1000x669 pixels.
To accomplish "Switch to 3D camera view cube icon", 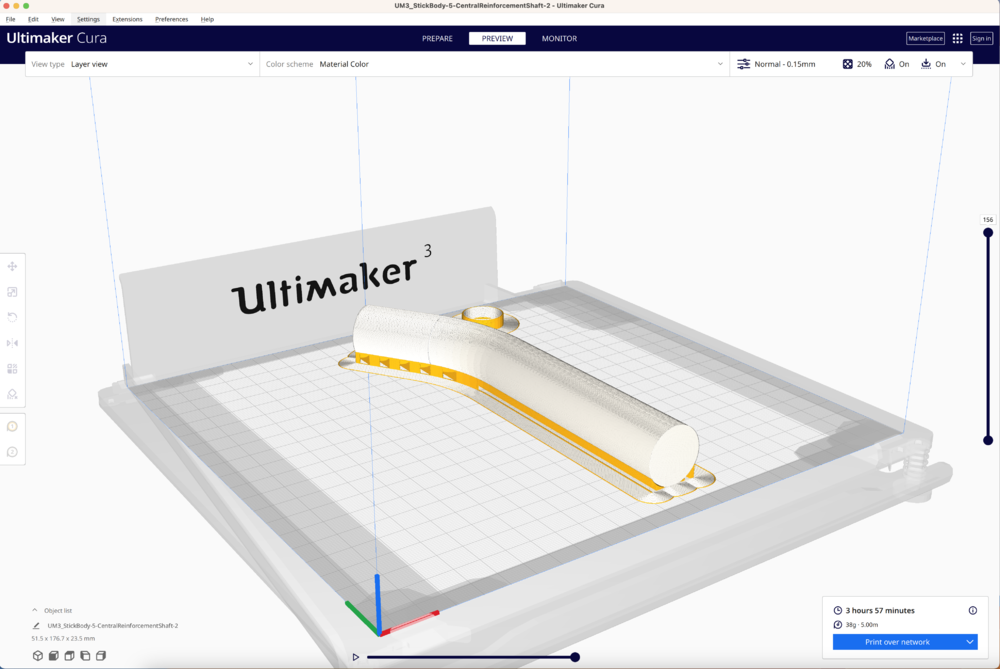I will click(38, 656).
